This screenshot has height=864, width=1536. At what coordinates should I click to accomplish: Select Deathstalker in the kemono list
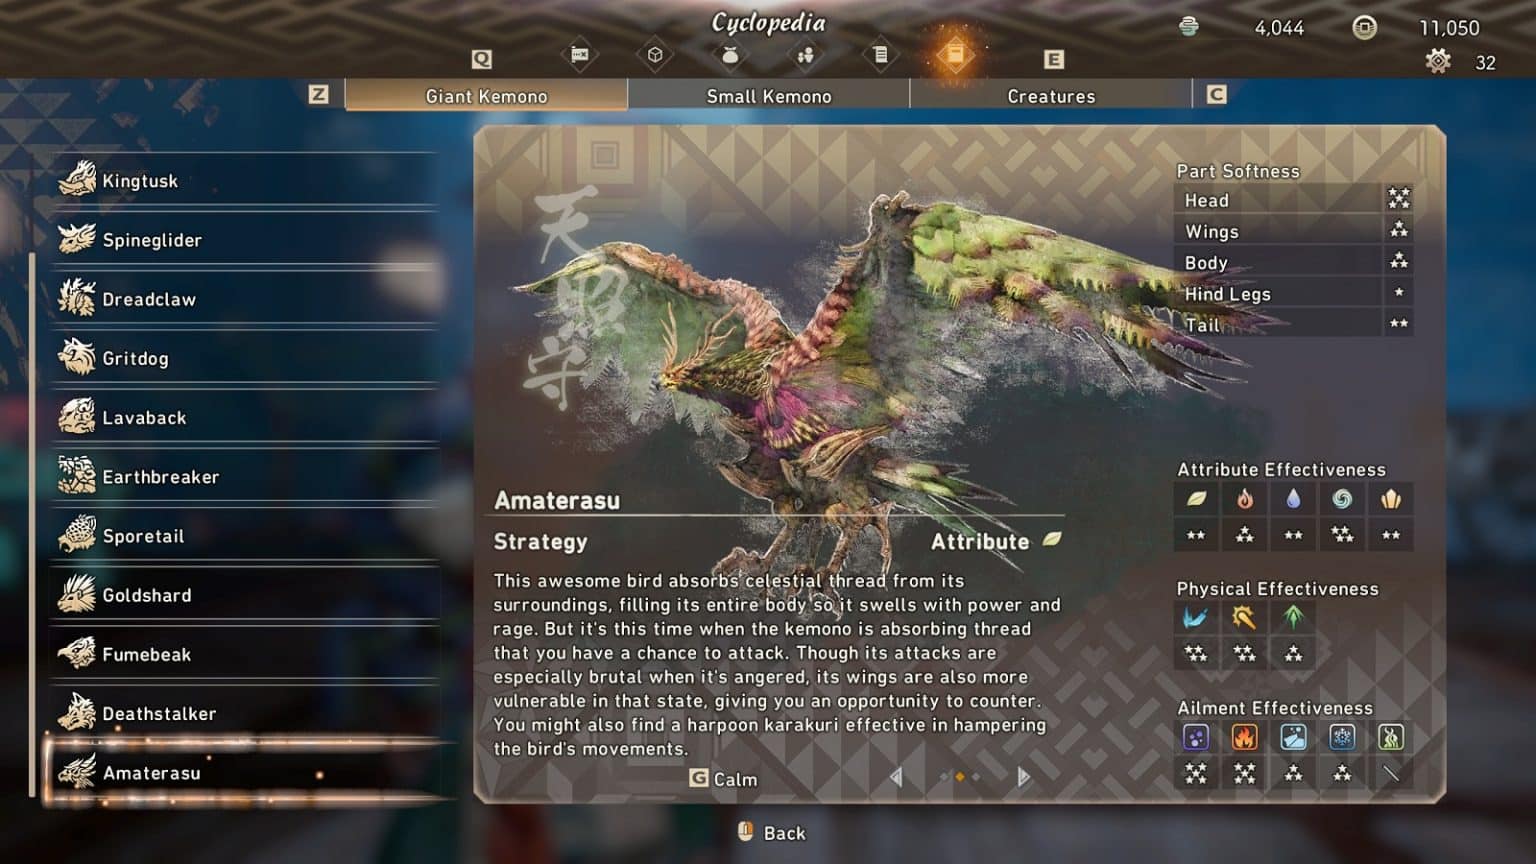(x=245, y=714)
